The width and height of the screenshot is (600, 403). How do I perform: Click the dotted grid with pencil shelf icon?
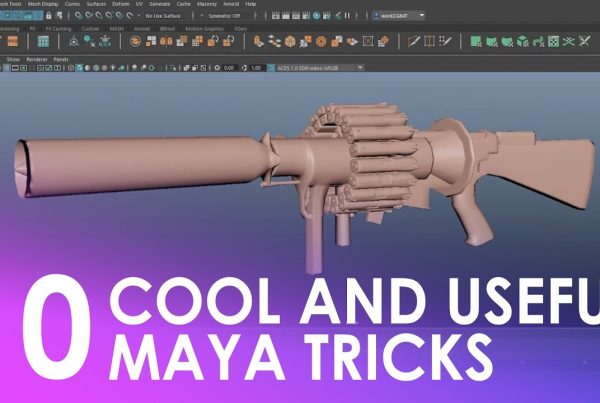[445, 41]
